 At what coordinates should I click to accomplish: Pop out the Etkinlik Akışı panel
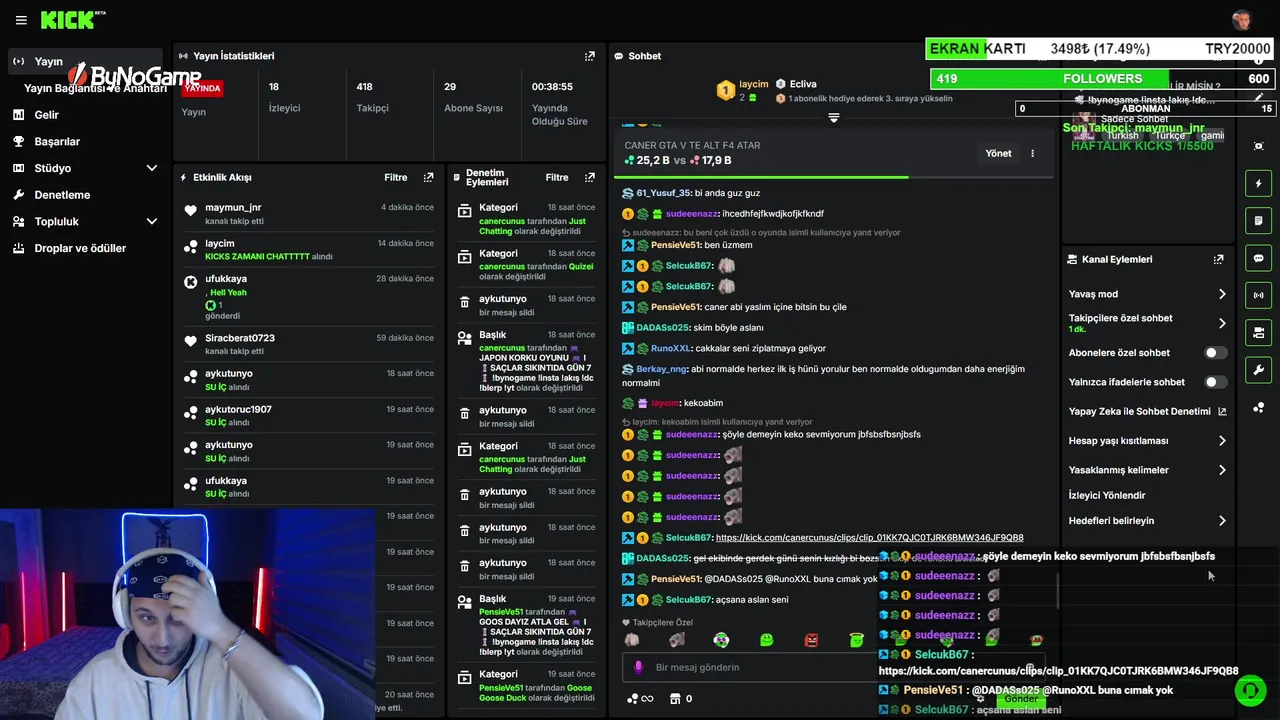429,177
